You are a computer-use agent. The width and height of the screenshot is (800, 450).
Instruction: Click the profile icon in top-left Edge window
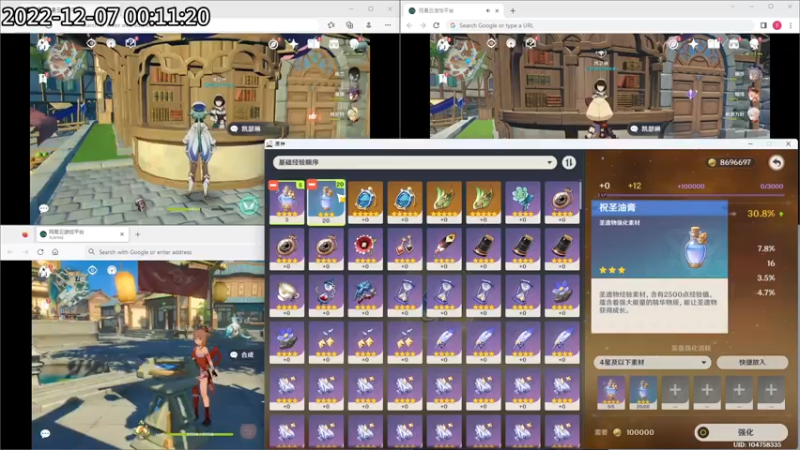[x=368, y=24]
